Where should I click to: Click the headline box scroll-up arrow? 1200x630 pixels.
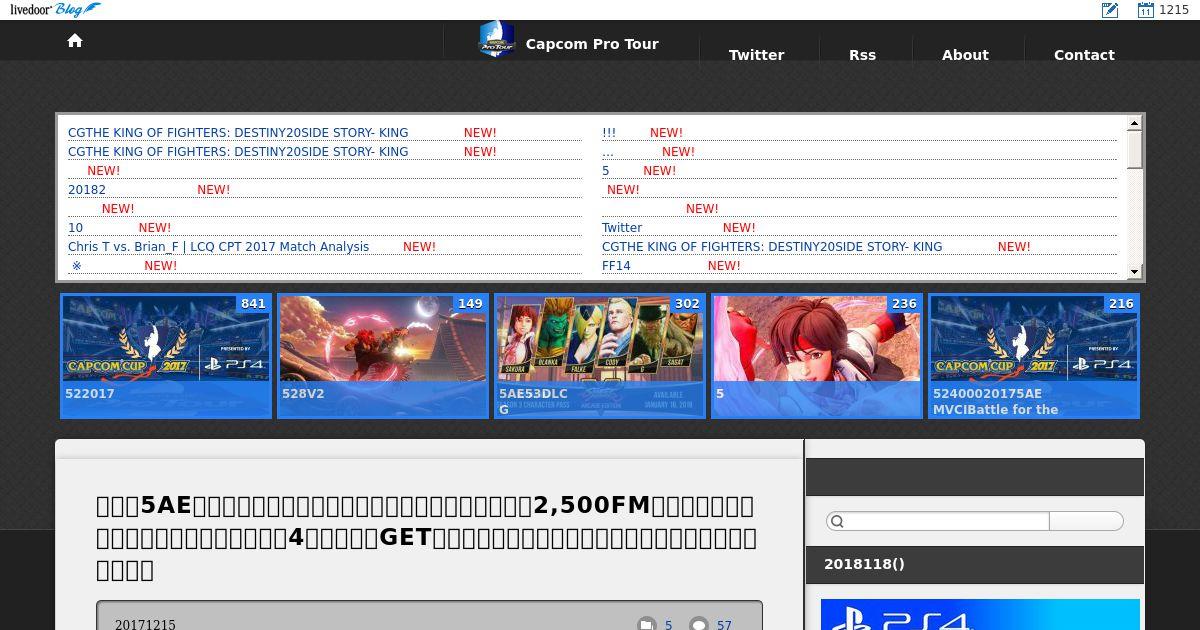(x=1134, y=123)
